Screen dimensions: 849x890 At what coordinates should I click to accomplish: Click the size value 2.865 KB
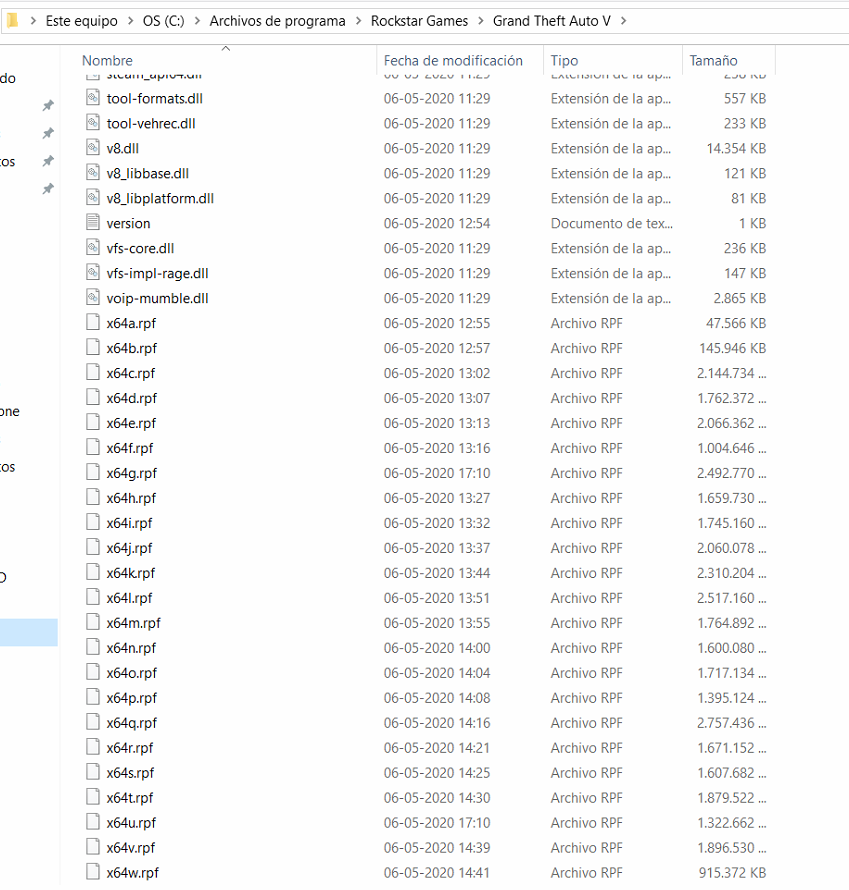tap(740, 299)
